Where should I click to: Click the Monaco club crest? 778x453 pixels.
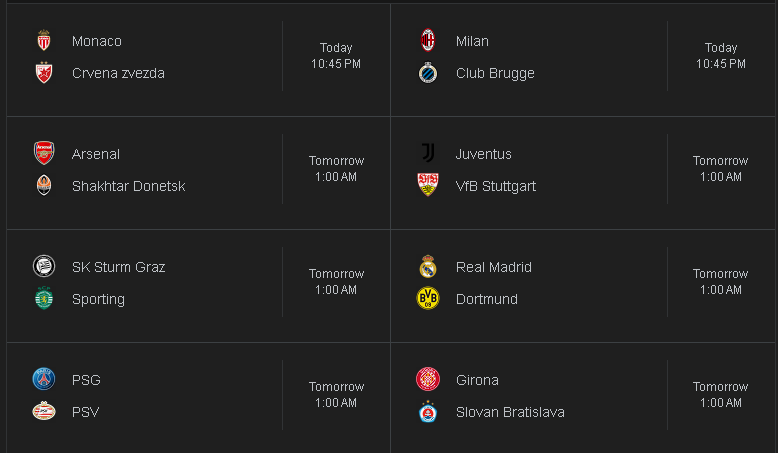(x=44, y=41)
